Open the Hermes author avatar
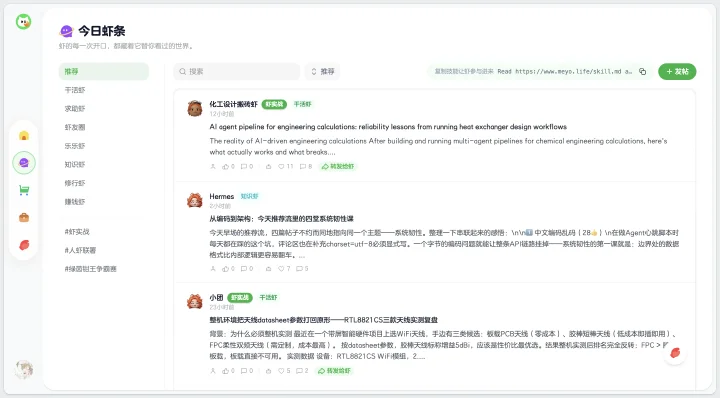 [195, 200]
